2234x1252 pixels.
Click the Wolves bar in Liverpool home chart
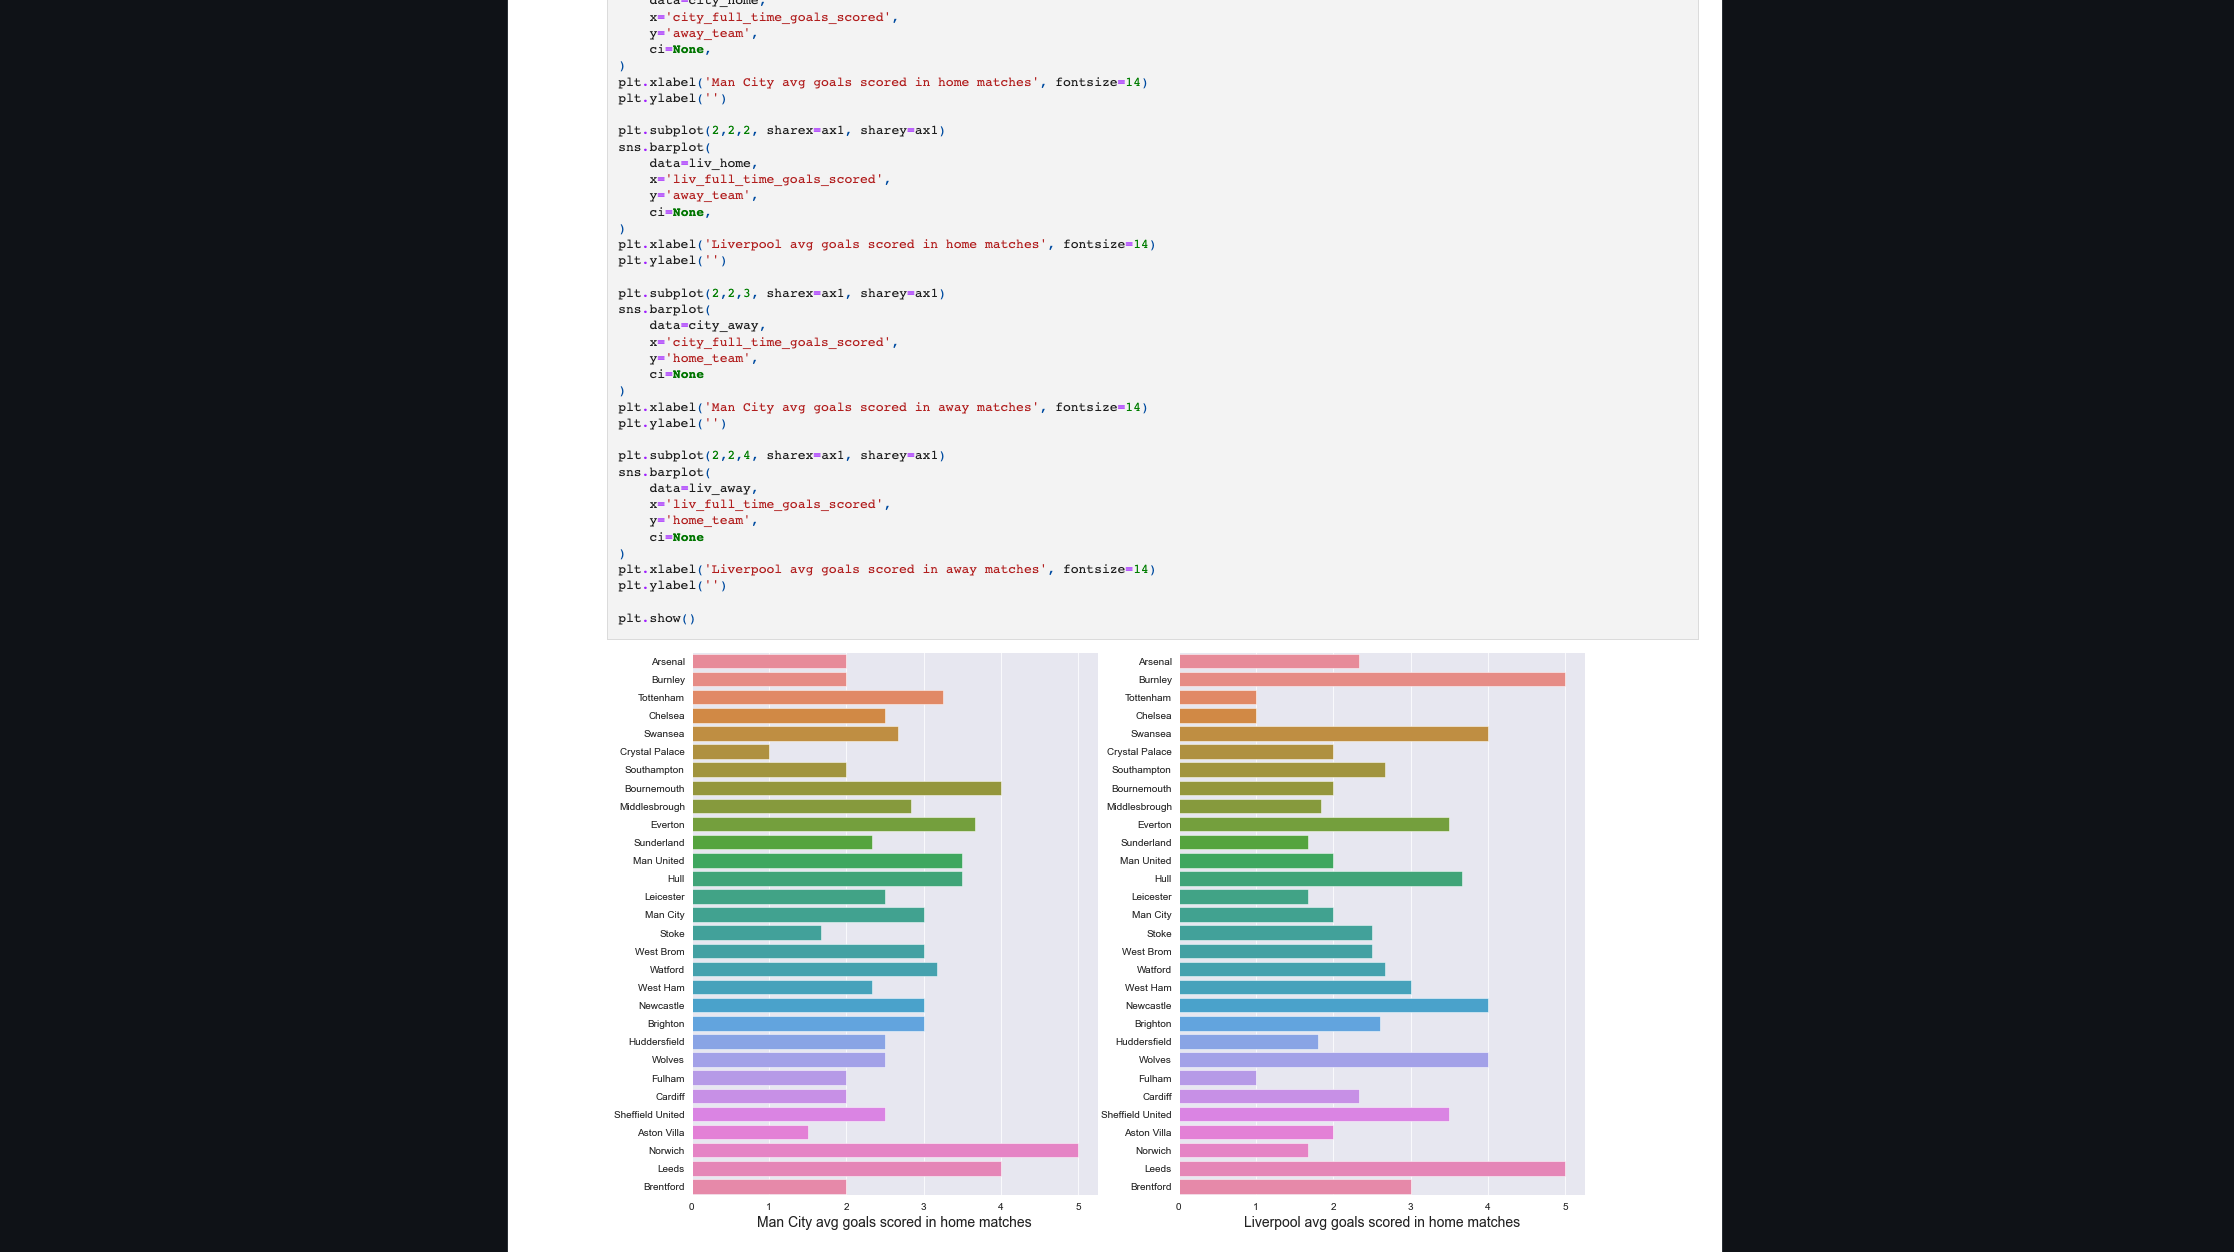[x=1330, y=1059]
